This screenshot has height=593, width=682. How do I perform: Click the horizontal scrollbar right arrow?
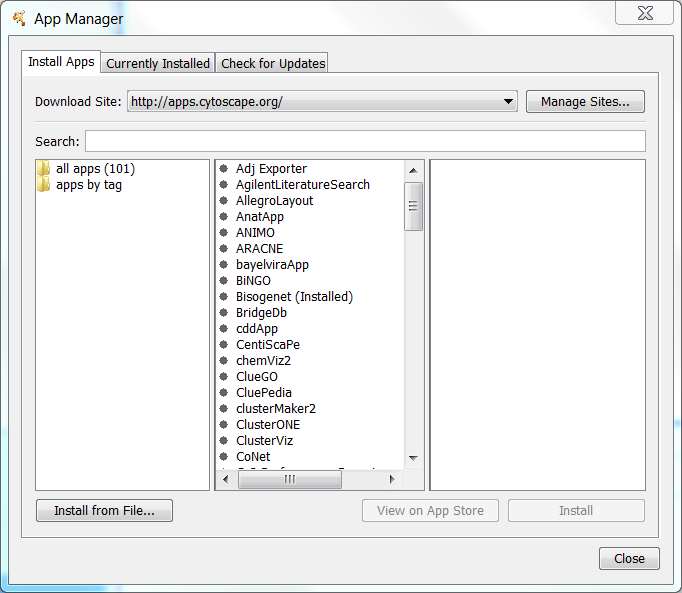(x=393, y=480)
